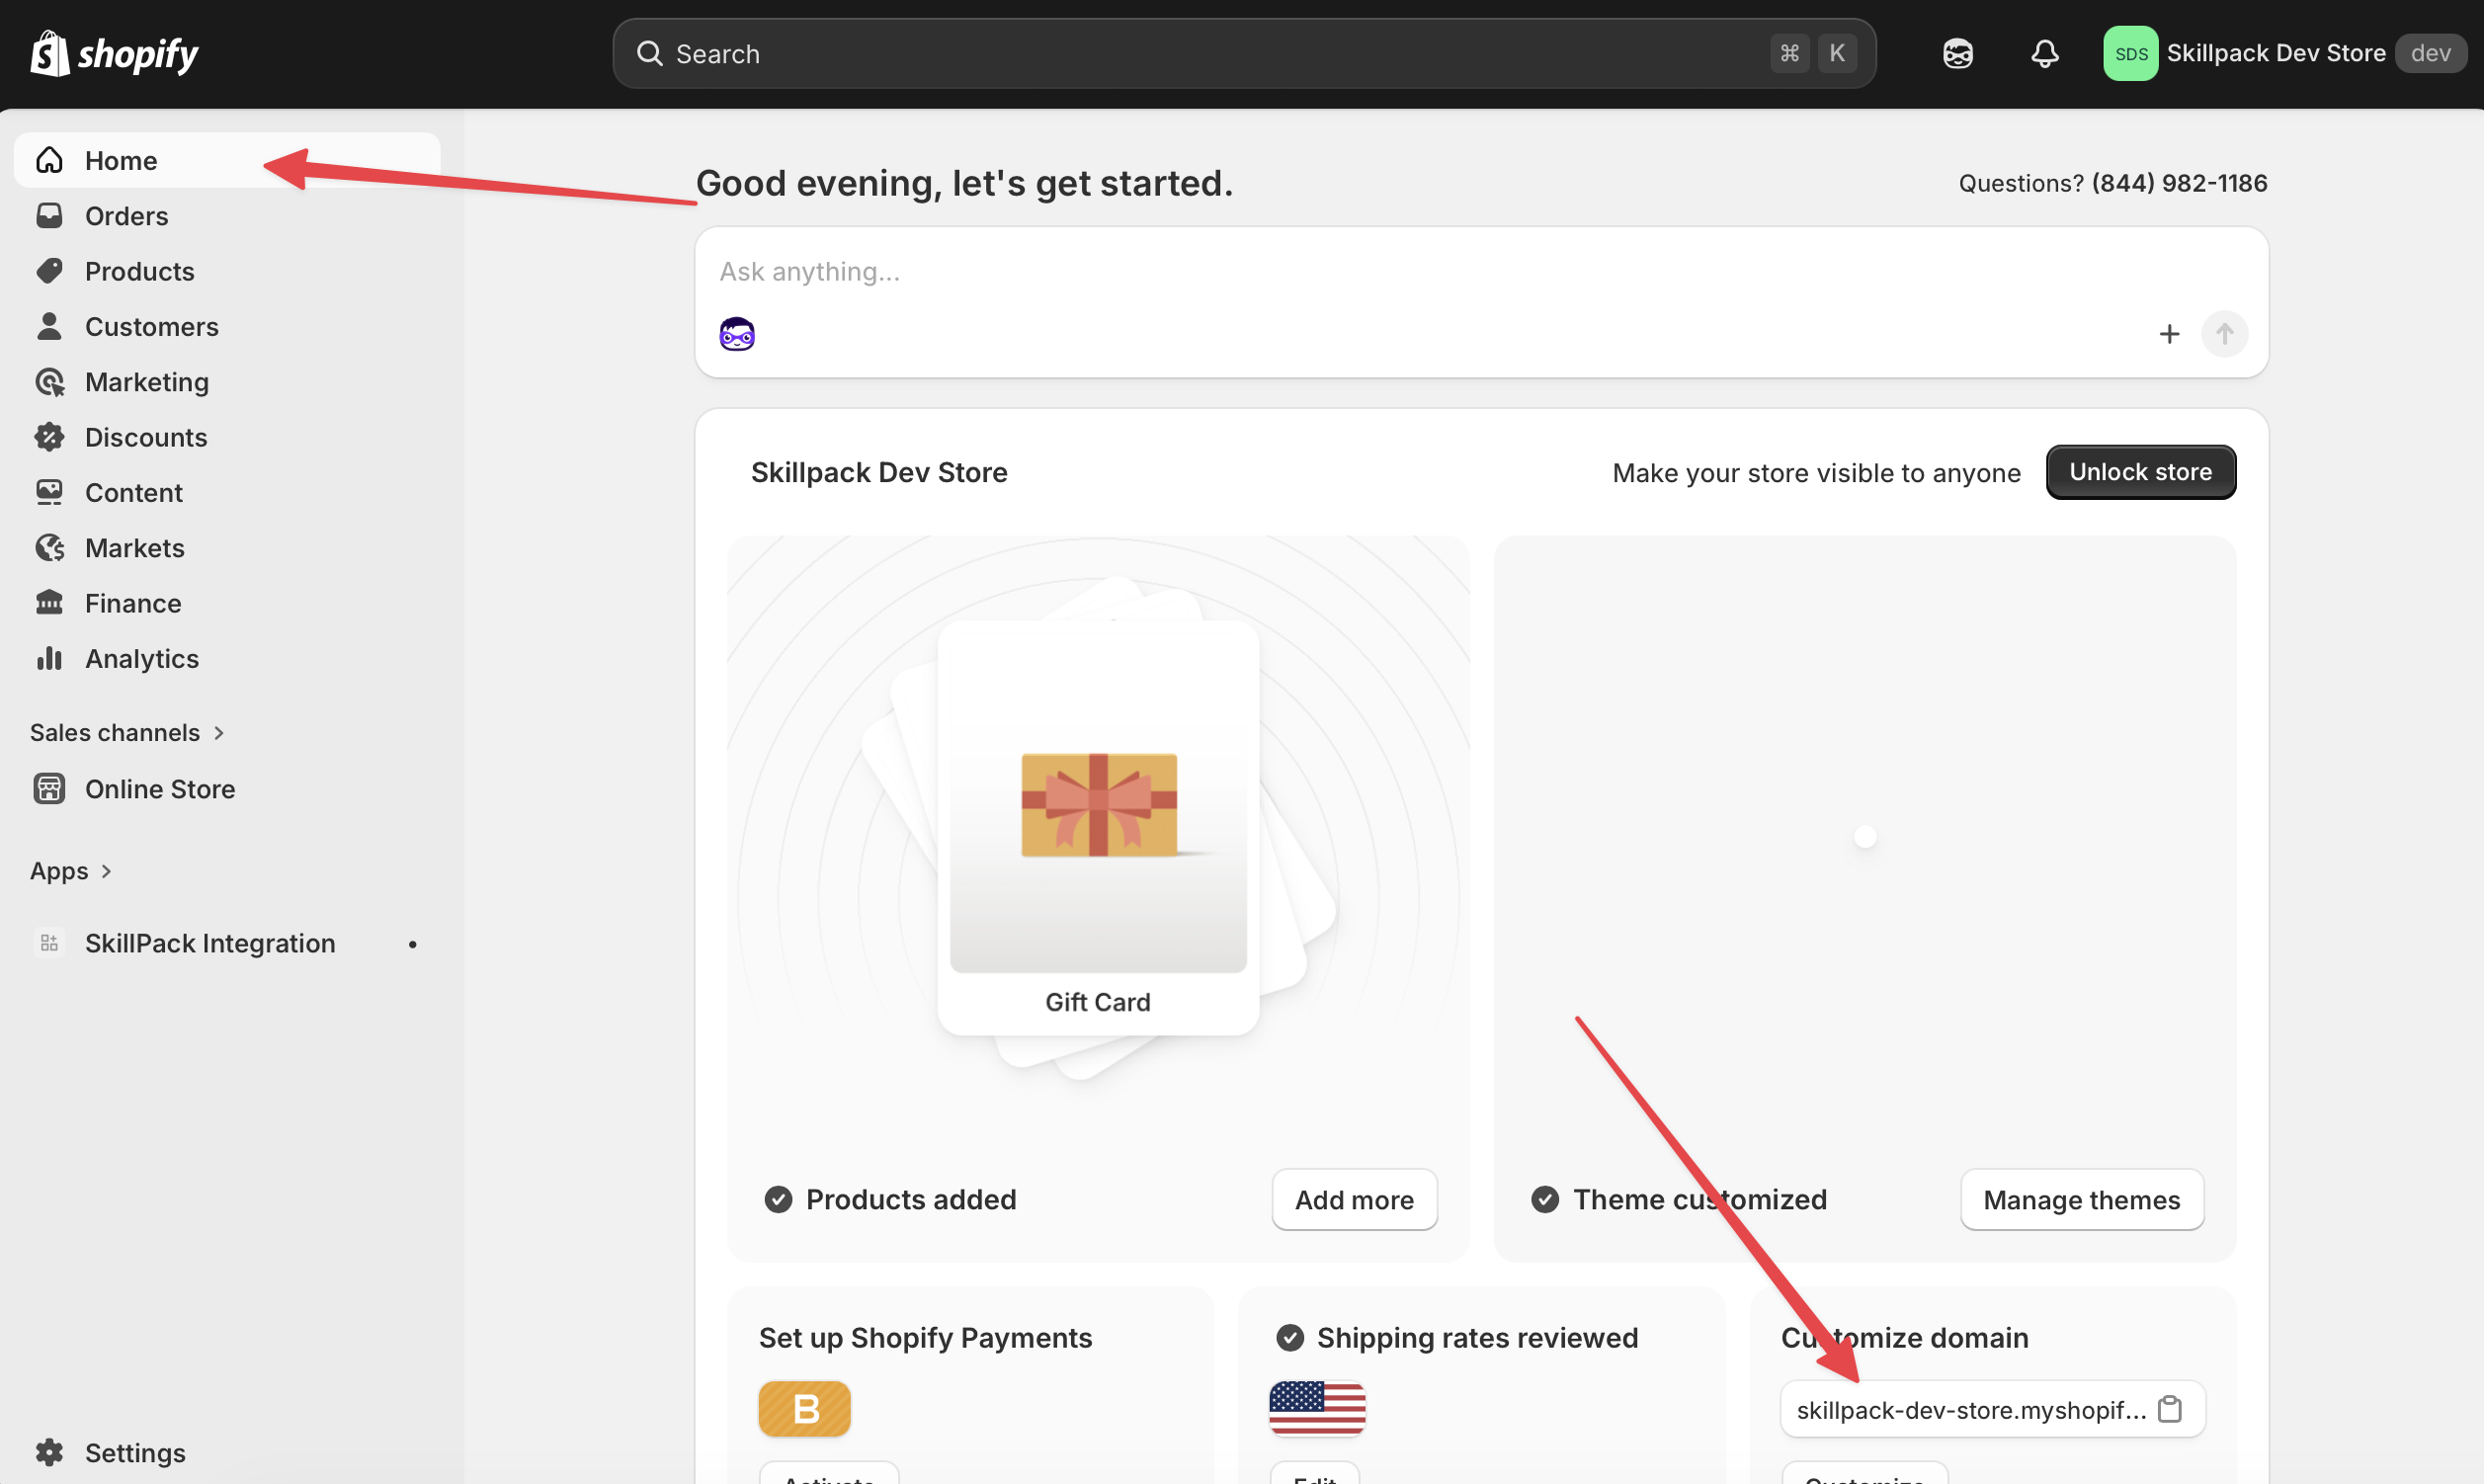
Task: Click the Analytics bar chart icon
Action: tap(49, 658)
